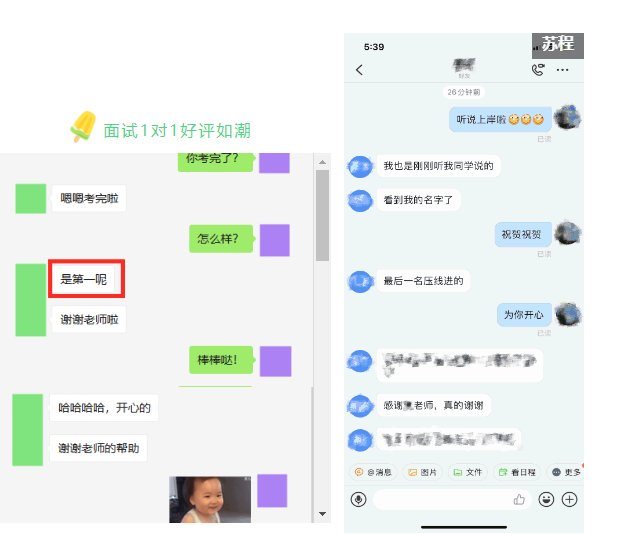This screenshot has height=534, width=625.
Task: Tap the microphone voice input icon
Action: (x=359, y=499)
